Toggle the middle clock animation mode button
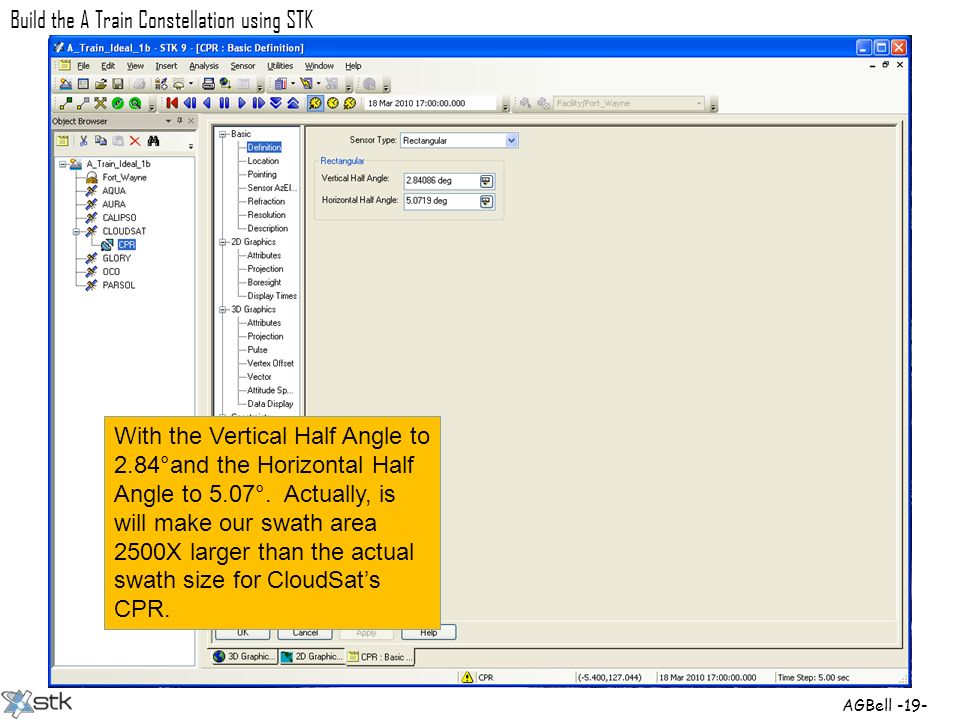Viewport: 960px width, 720px height. click(x=332, y=103)
